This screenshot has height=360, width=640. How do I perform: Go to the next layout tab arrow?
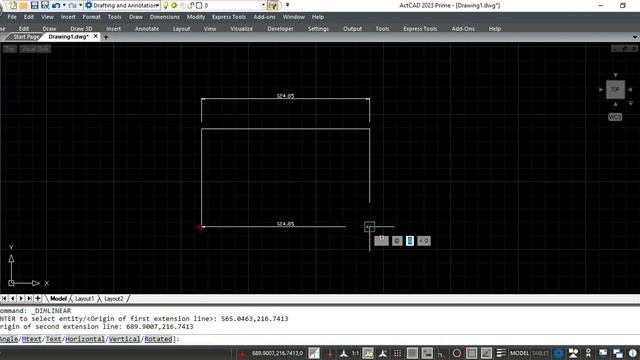pyautogui.click(x=21, y=299)
